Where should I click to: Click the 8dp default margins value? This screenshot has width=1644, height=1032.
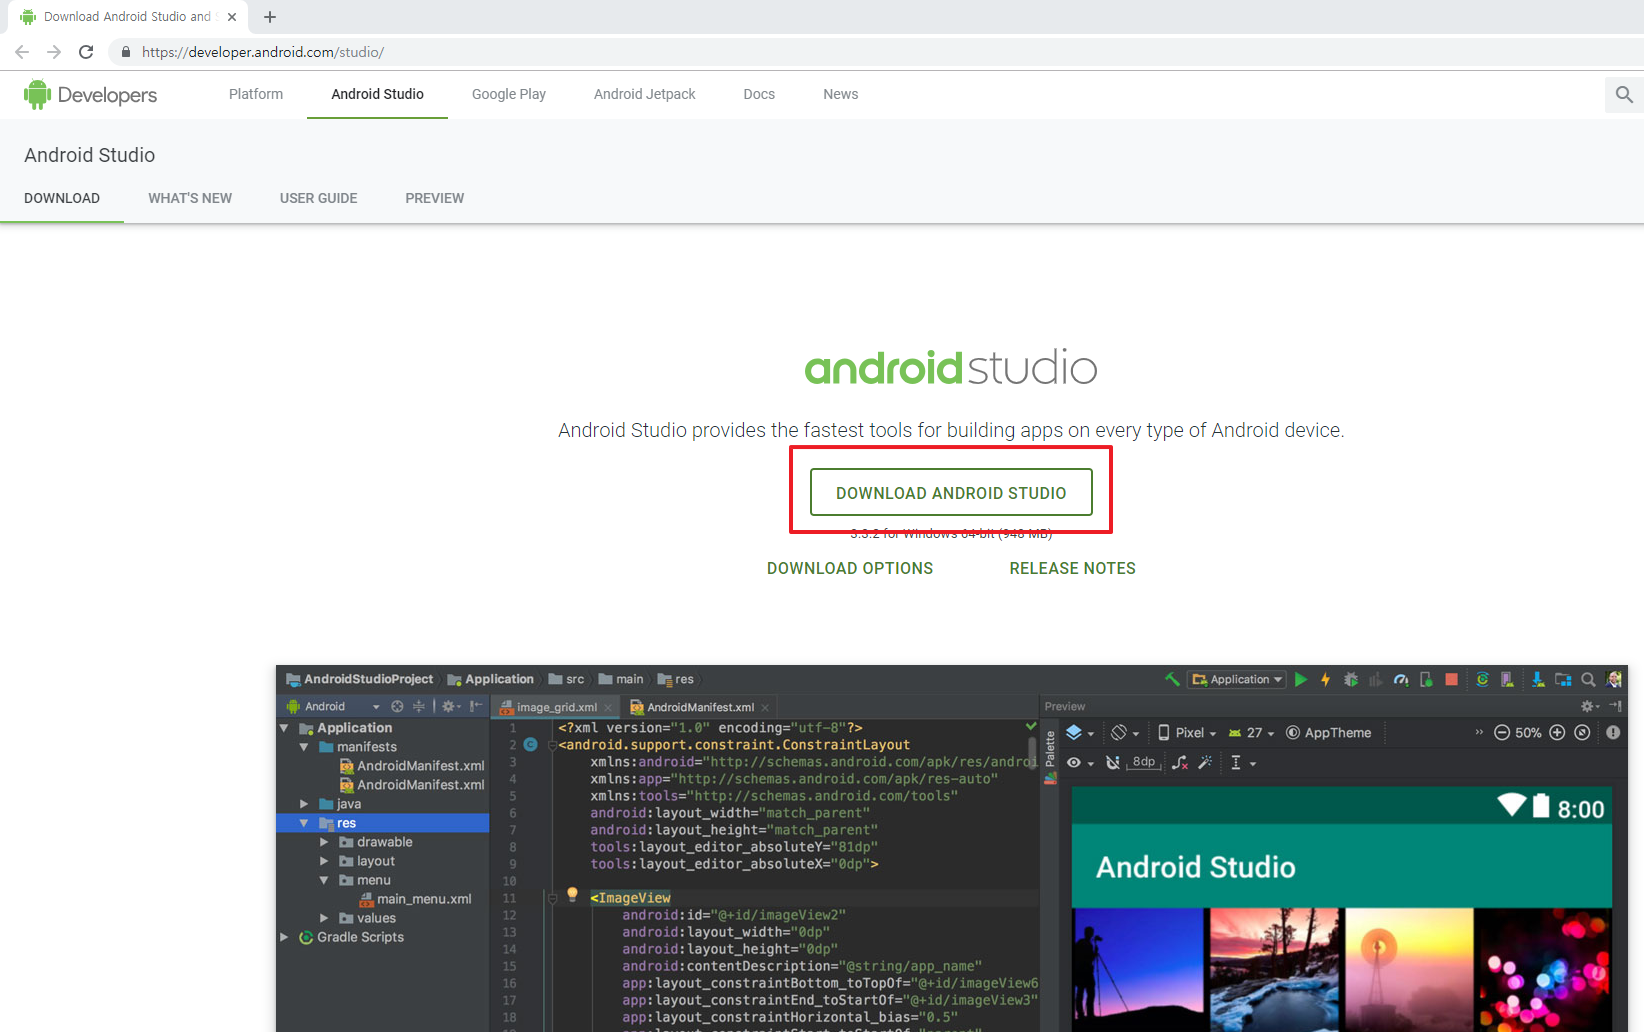1144,762
